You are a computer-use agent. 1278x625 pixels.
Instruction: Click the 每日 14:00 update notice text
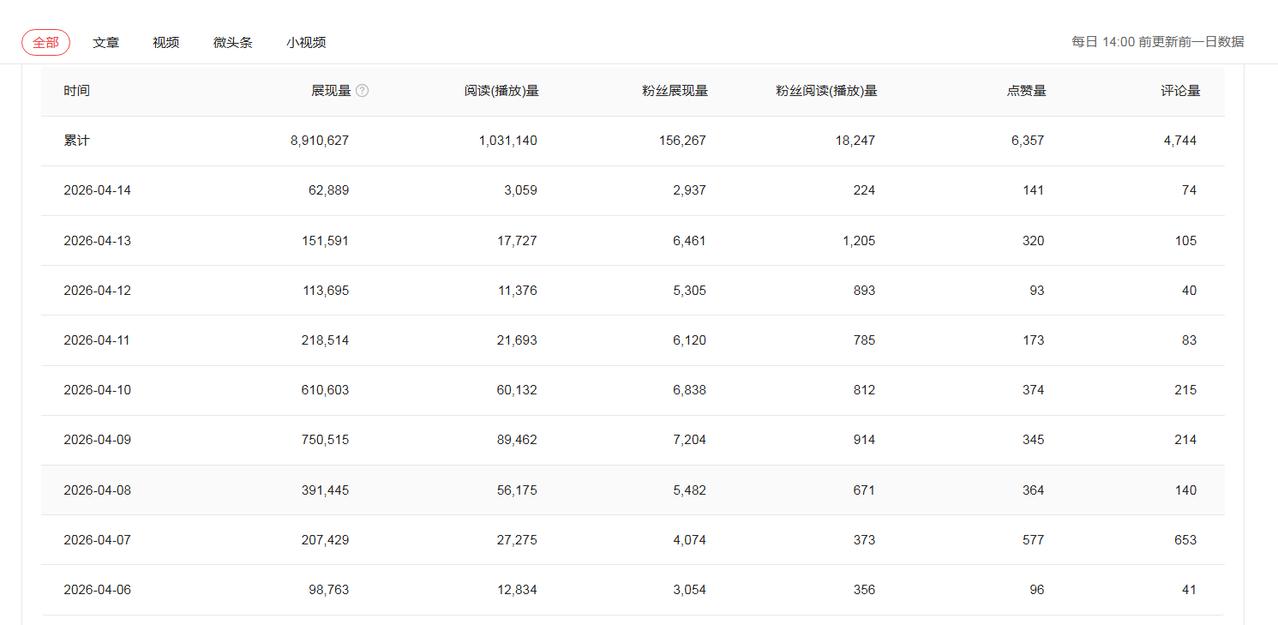point(1157,42)
